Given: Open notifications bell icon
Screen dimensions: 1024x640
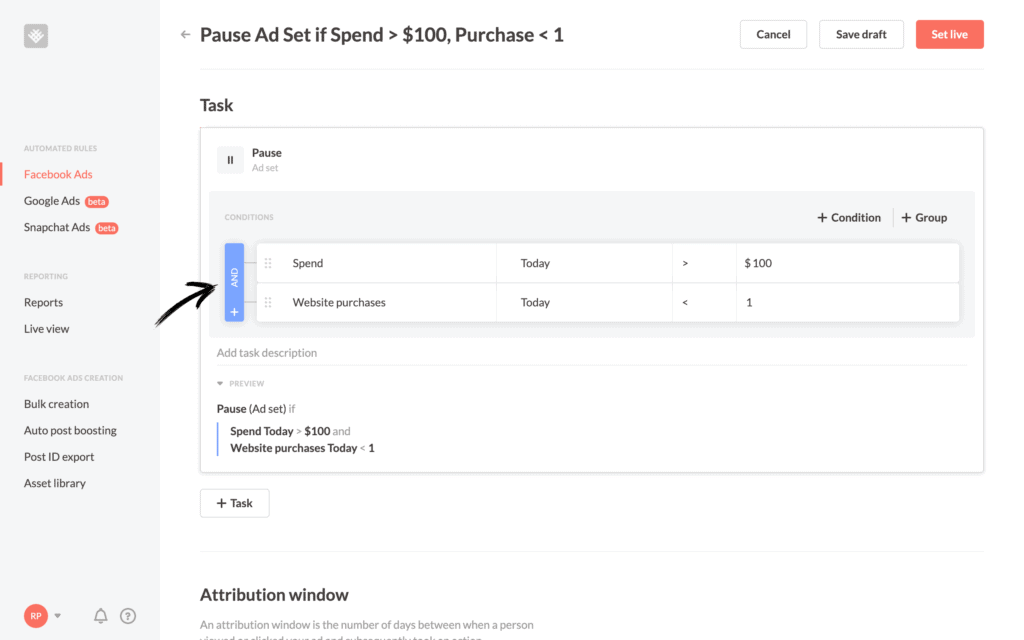Looking at the screenshot, I should tap(101, 616).
